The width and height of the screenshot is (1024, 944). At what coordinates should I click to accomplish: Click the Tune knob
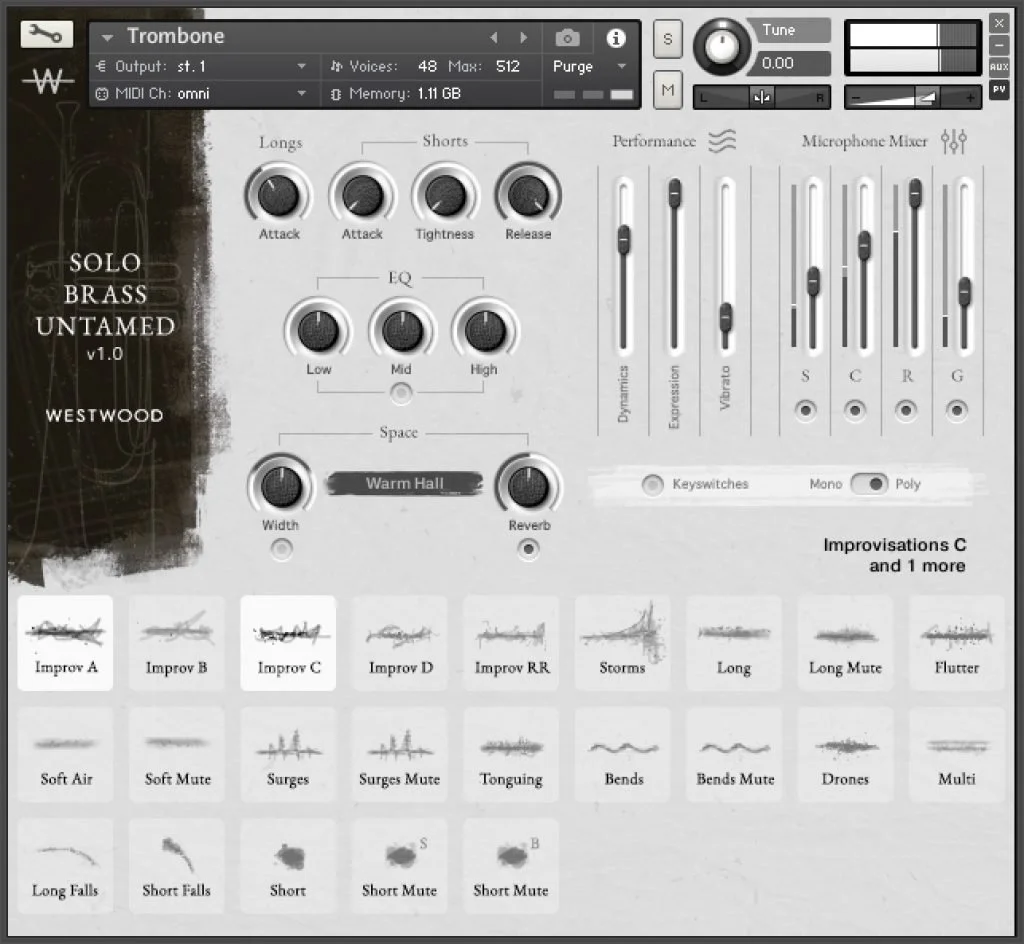click(x=722, y=46)
